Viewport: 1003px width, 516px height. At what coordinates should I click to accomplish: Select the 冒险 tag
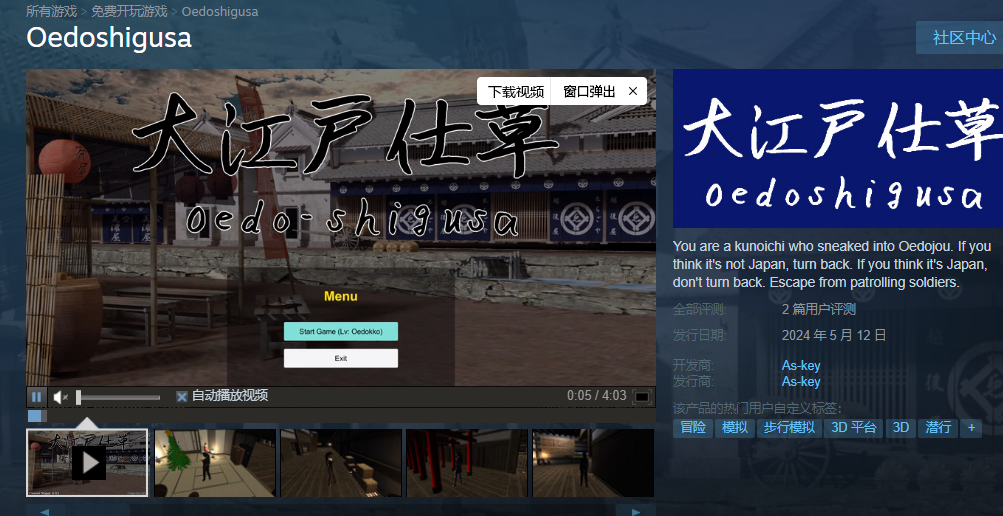point(693,428)
